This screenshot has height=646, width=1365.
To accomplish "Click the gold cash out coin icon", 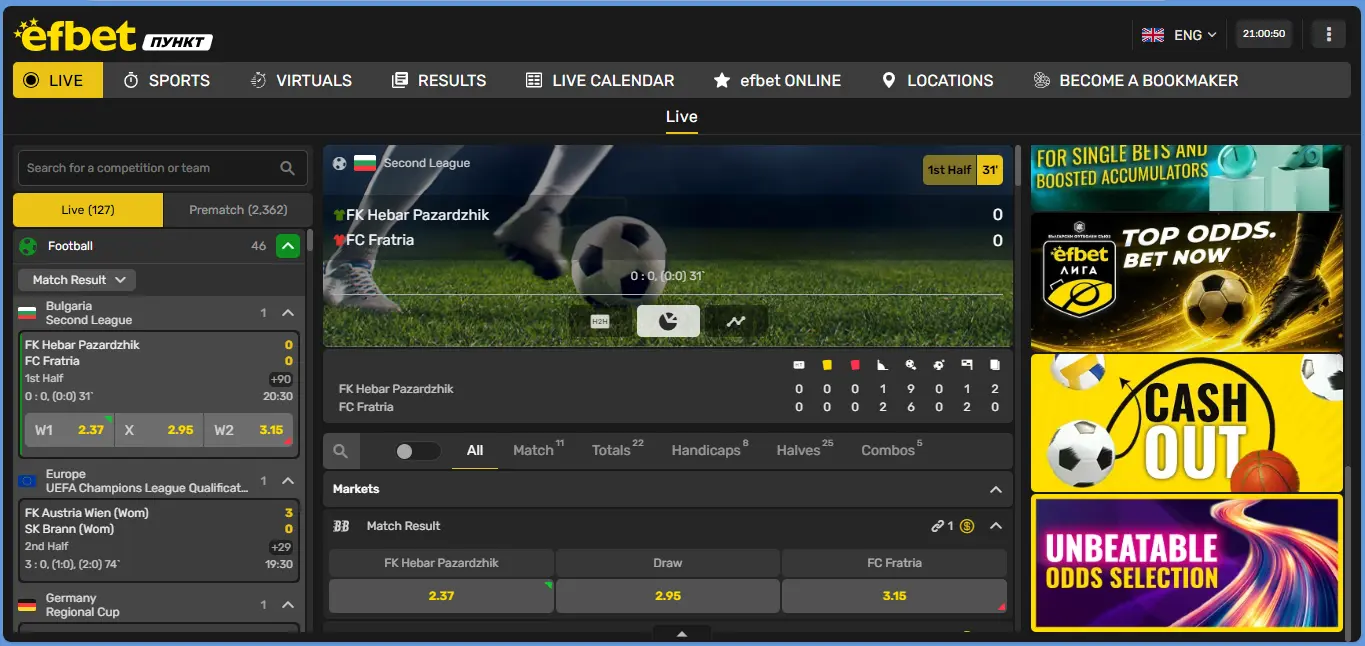I will point(967,526).
